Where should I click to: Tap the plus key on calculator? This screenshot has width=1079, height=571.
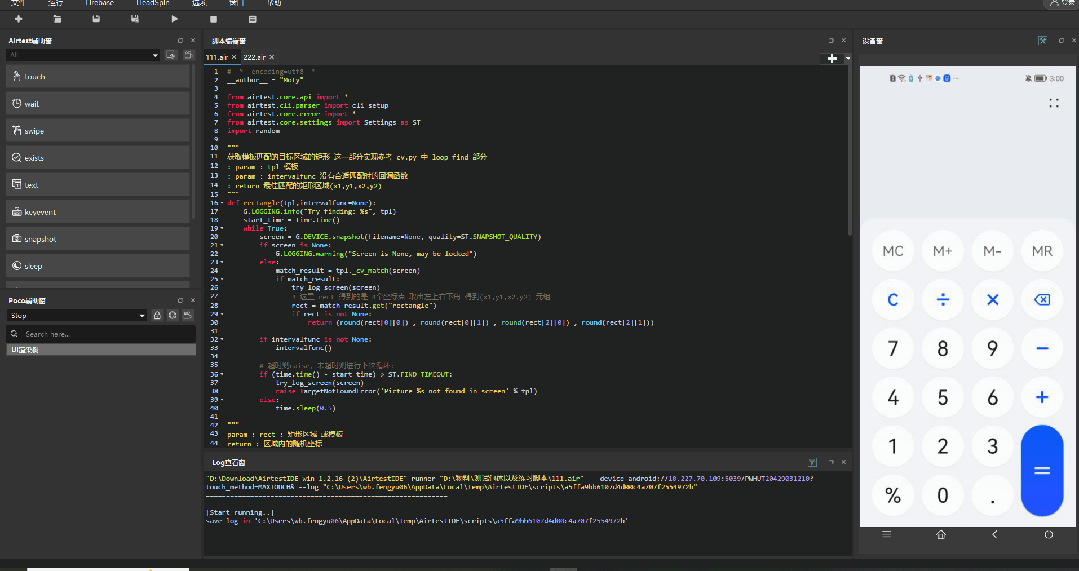pos(1042,397)
